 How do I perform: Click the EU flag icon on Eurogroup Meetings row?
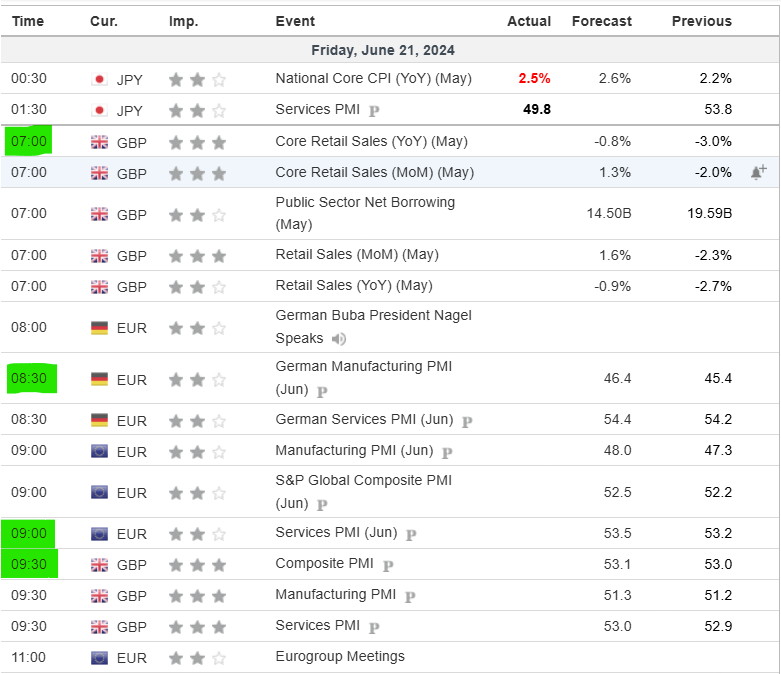99,658
